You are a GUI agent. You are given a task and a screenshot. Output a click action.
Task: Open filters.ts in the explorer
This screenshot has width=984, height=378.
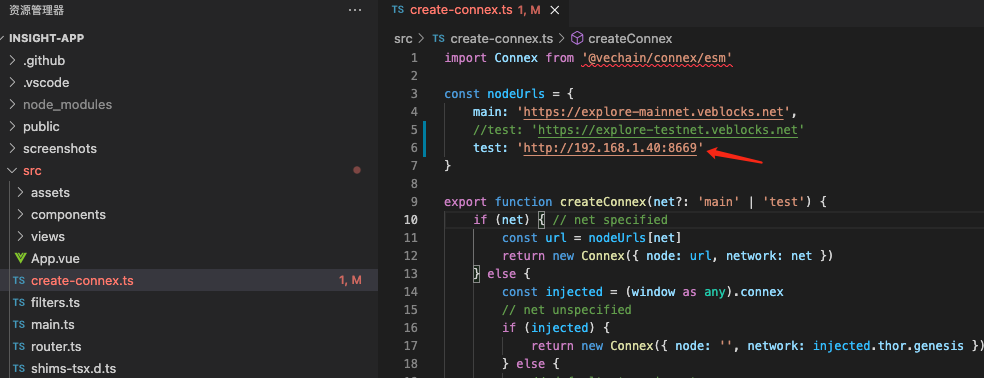[x=55, y=303]
